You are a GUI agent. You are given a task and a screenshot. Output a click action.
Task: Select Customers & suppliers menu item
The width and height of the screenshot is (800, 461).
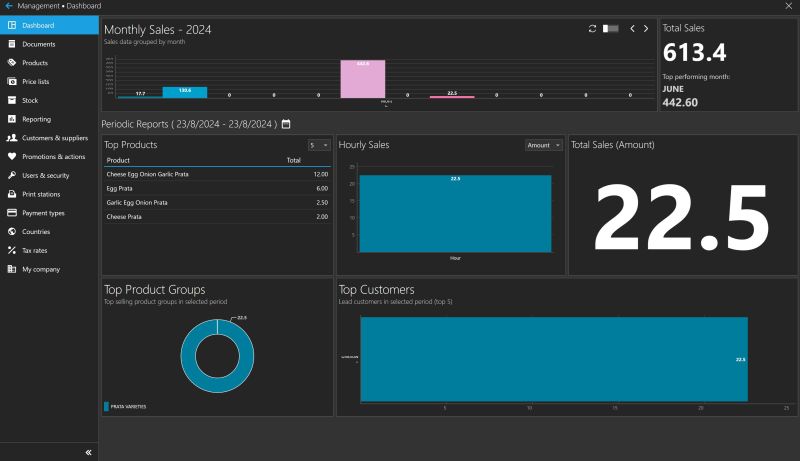pyautogui.click(x=54, y=138)
